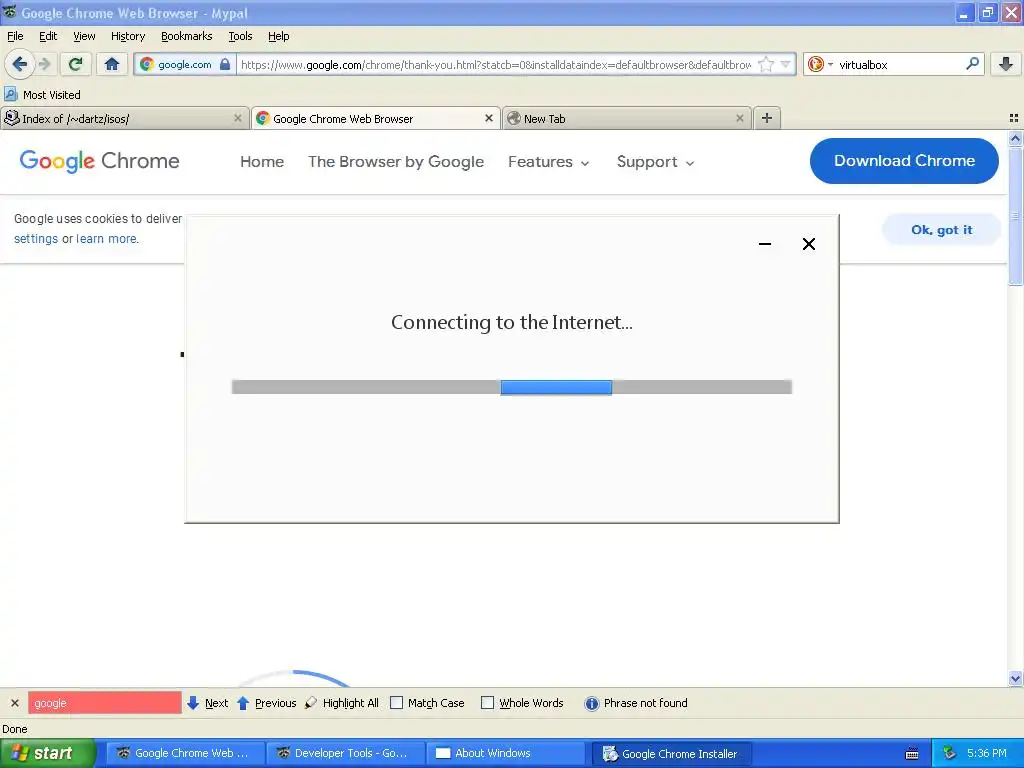Viewport: 1024px width, 768px height.
Task: Open the Bookmarks menu
Action: pyautogui.click(x=186, y=36)
